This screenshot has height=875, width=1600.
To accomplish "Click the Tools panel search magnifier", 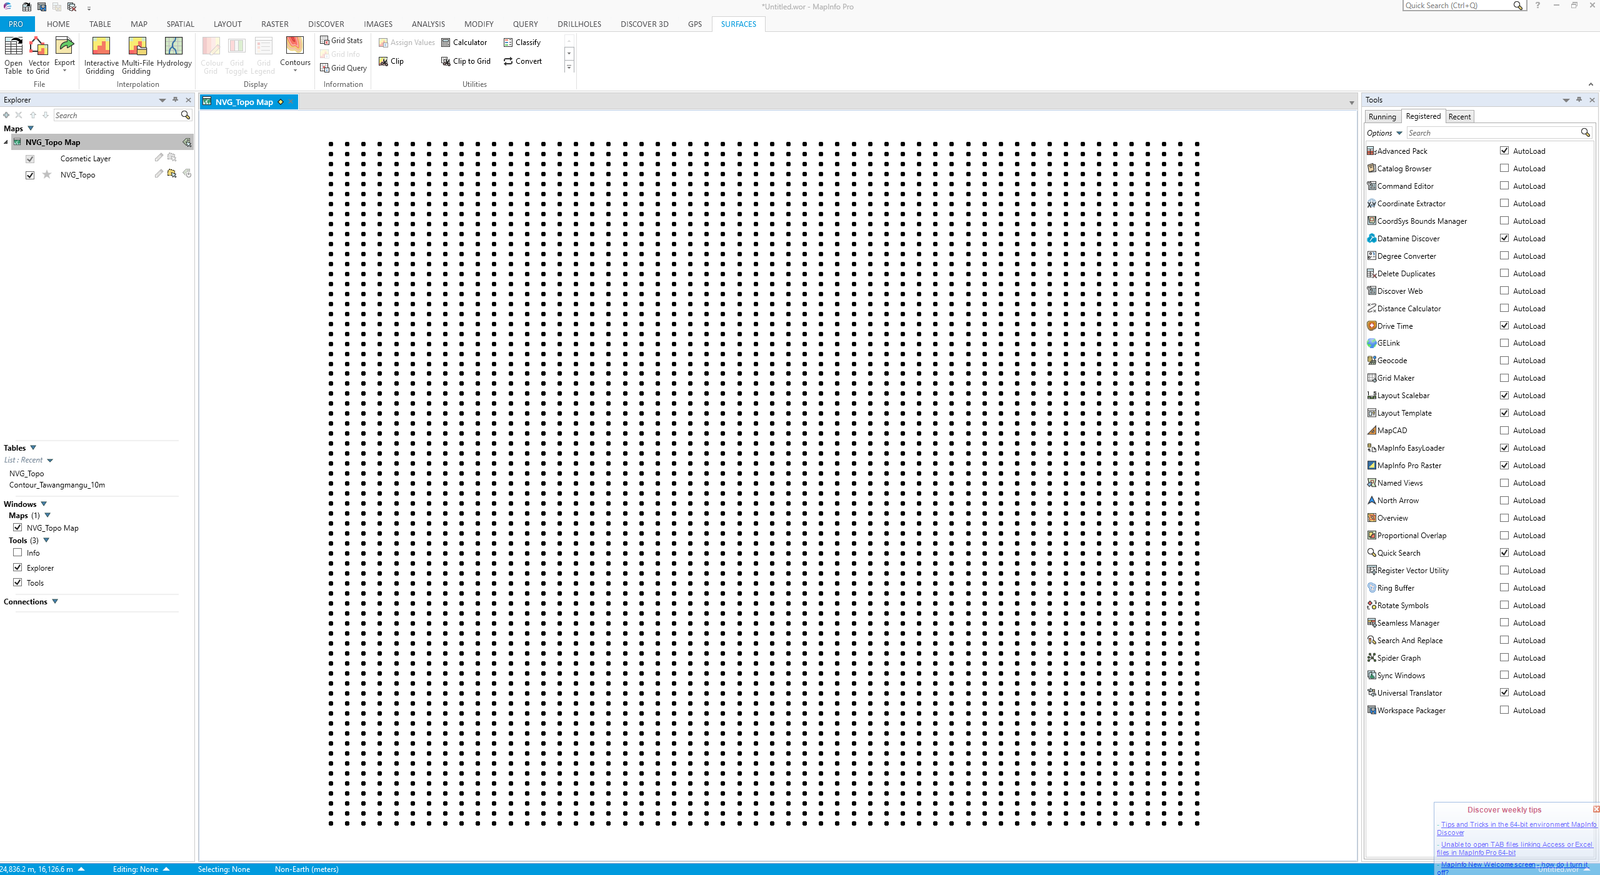I will pyautogui.click(x=1585, y=133).
